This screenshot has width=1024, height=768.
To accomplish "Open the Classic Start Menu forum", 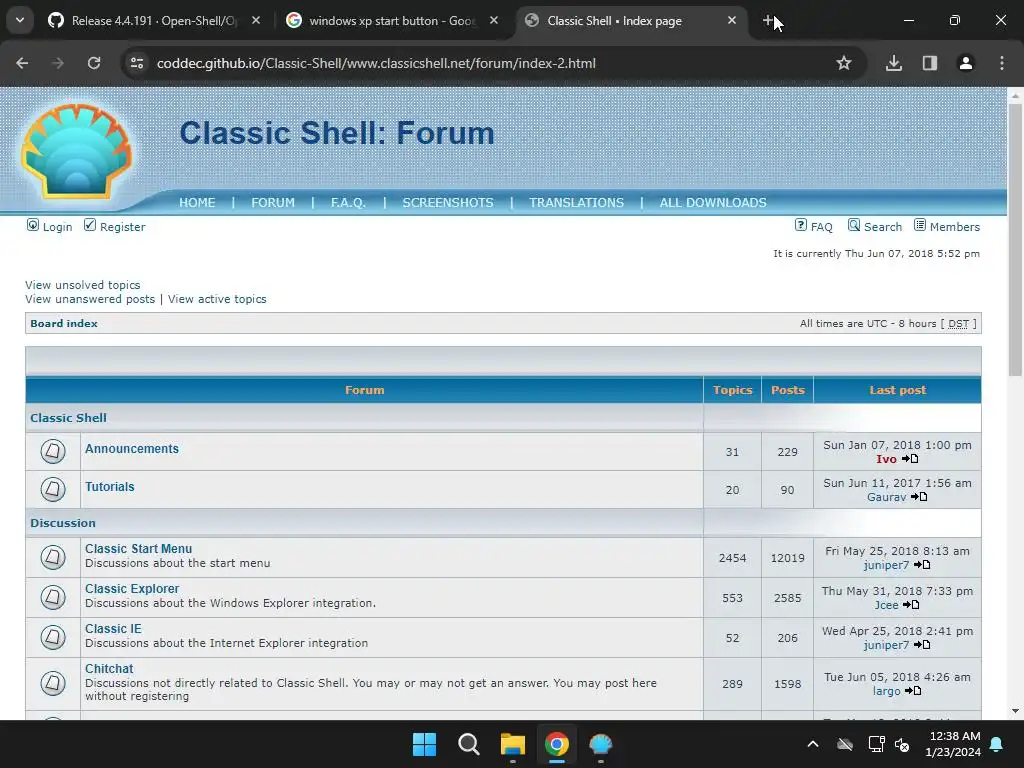I will pyautogui.click(x=138, y=549).
